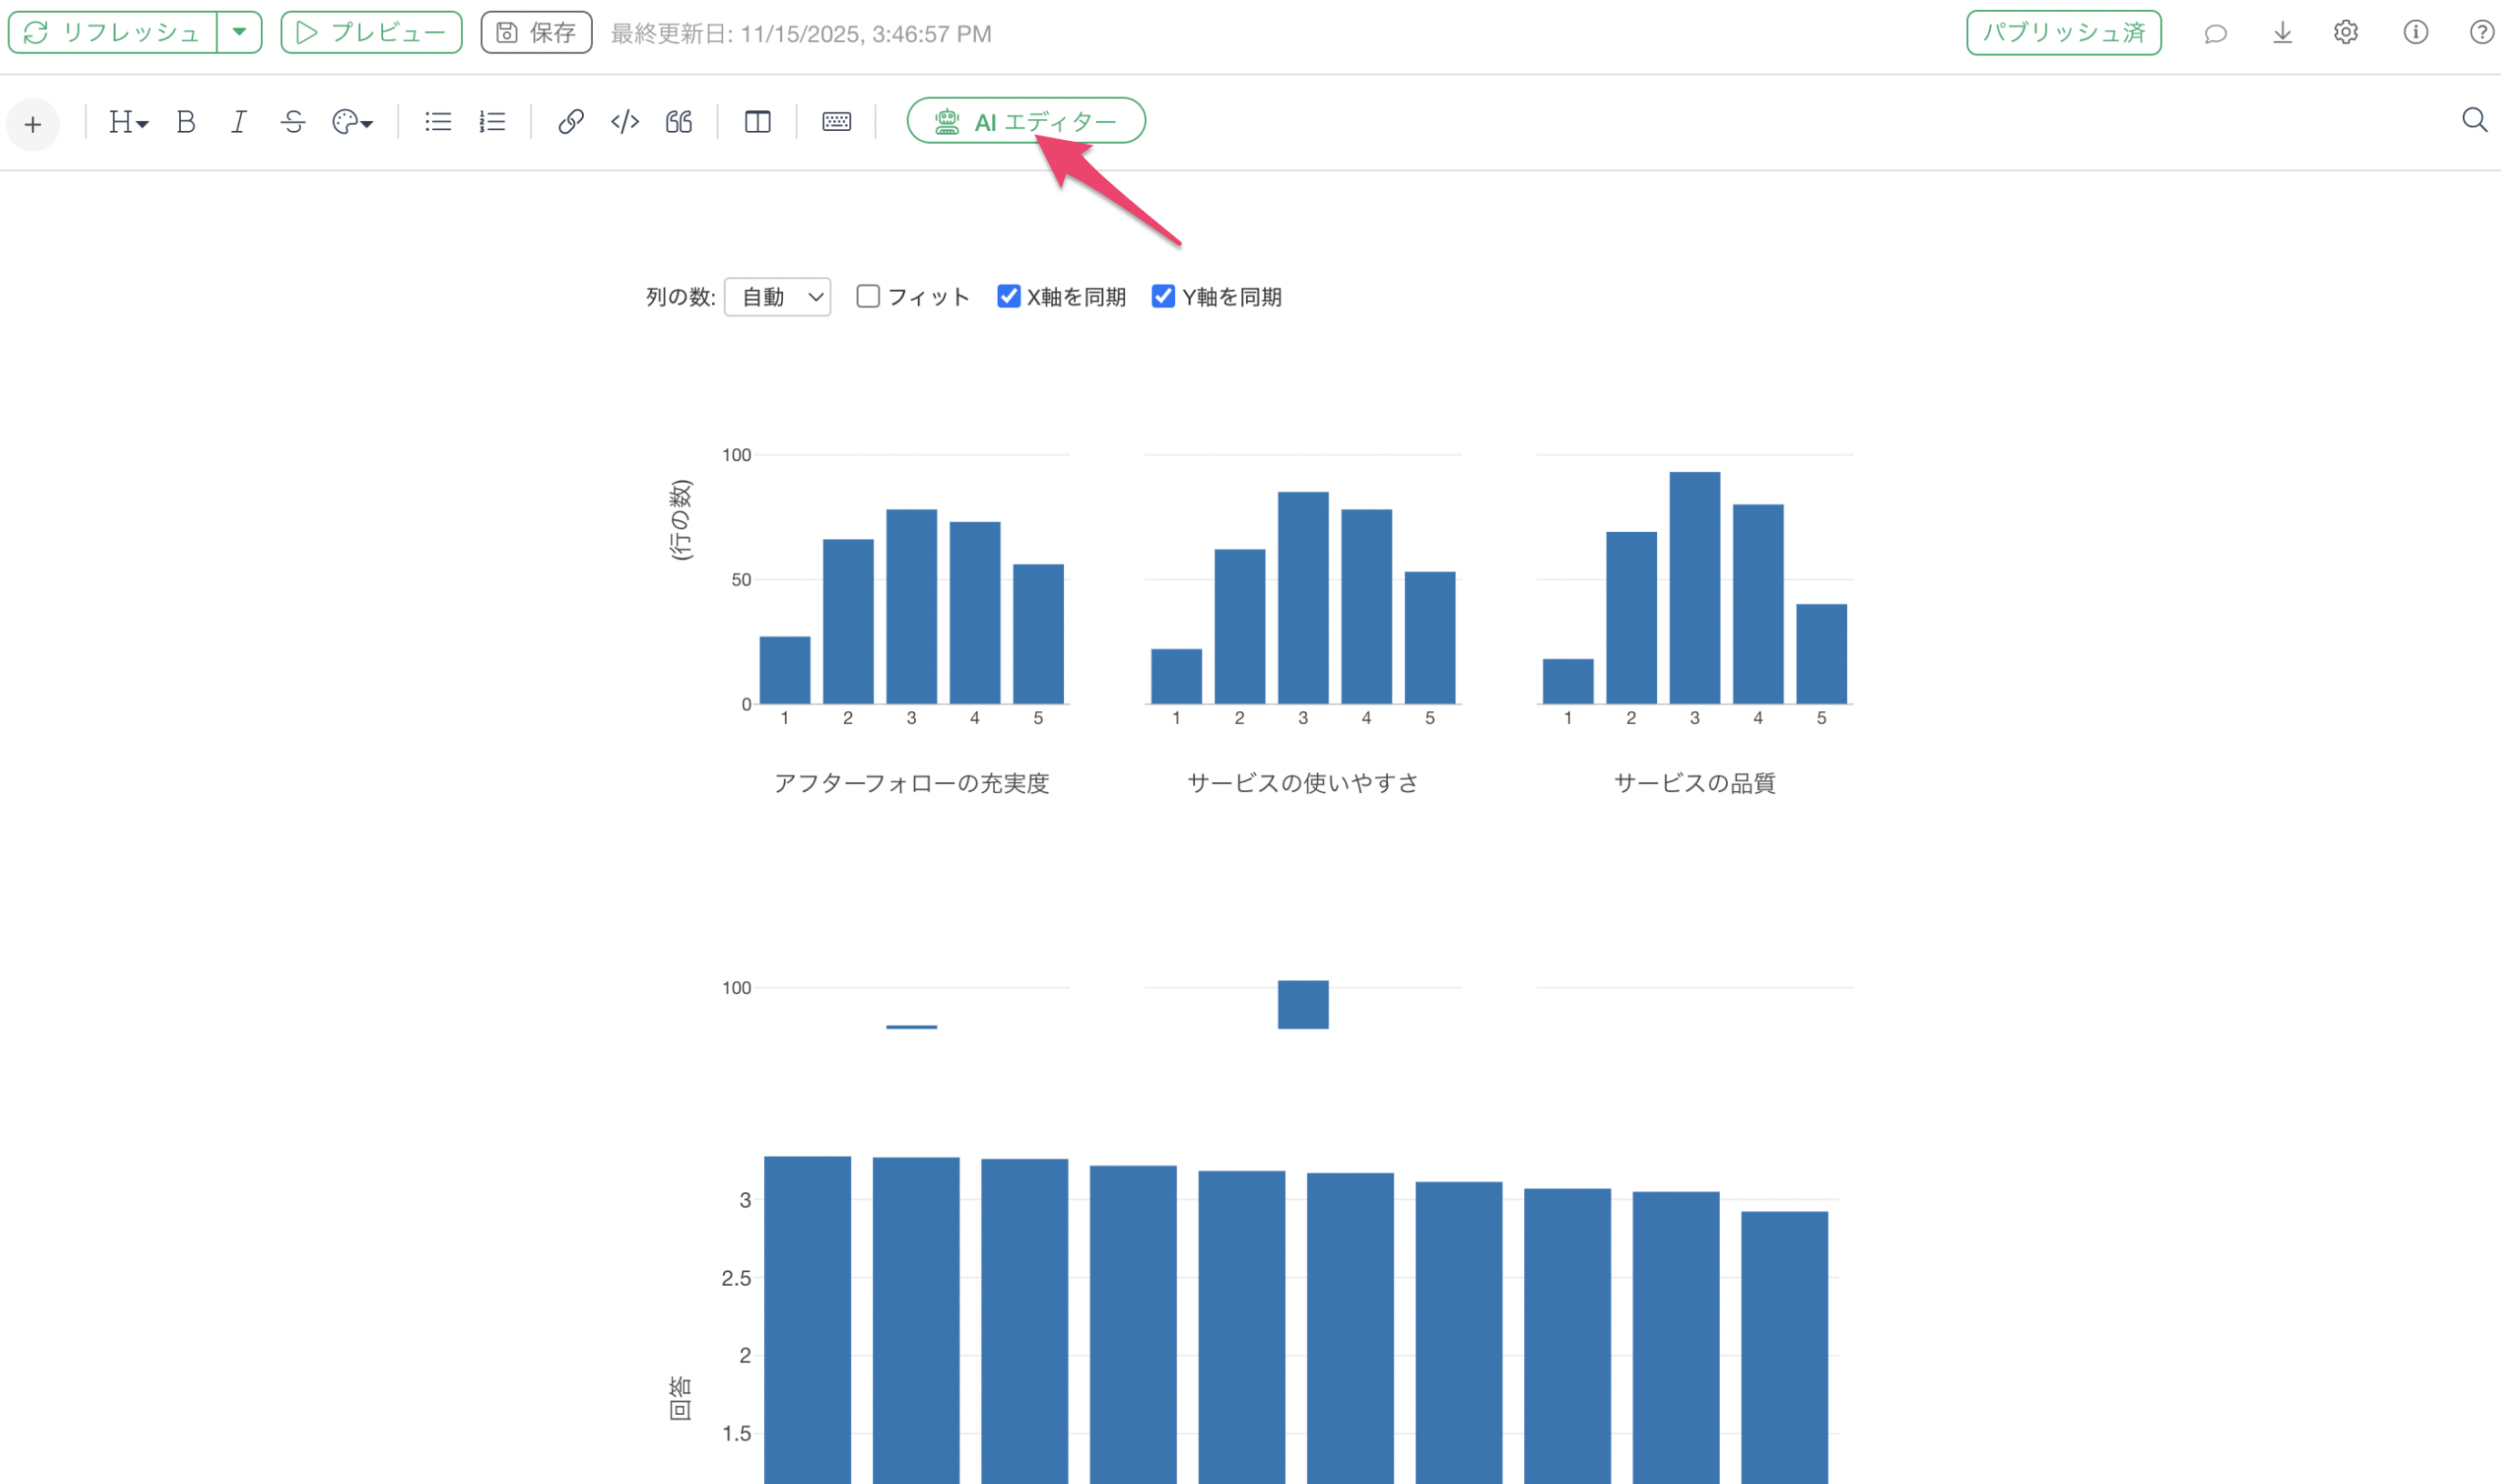The width and height of the screenshot is (2501, 1484).
Task: Insert a blockquote
Action: pos(679,122)
